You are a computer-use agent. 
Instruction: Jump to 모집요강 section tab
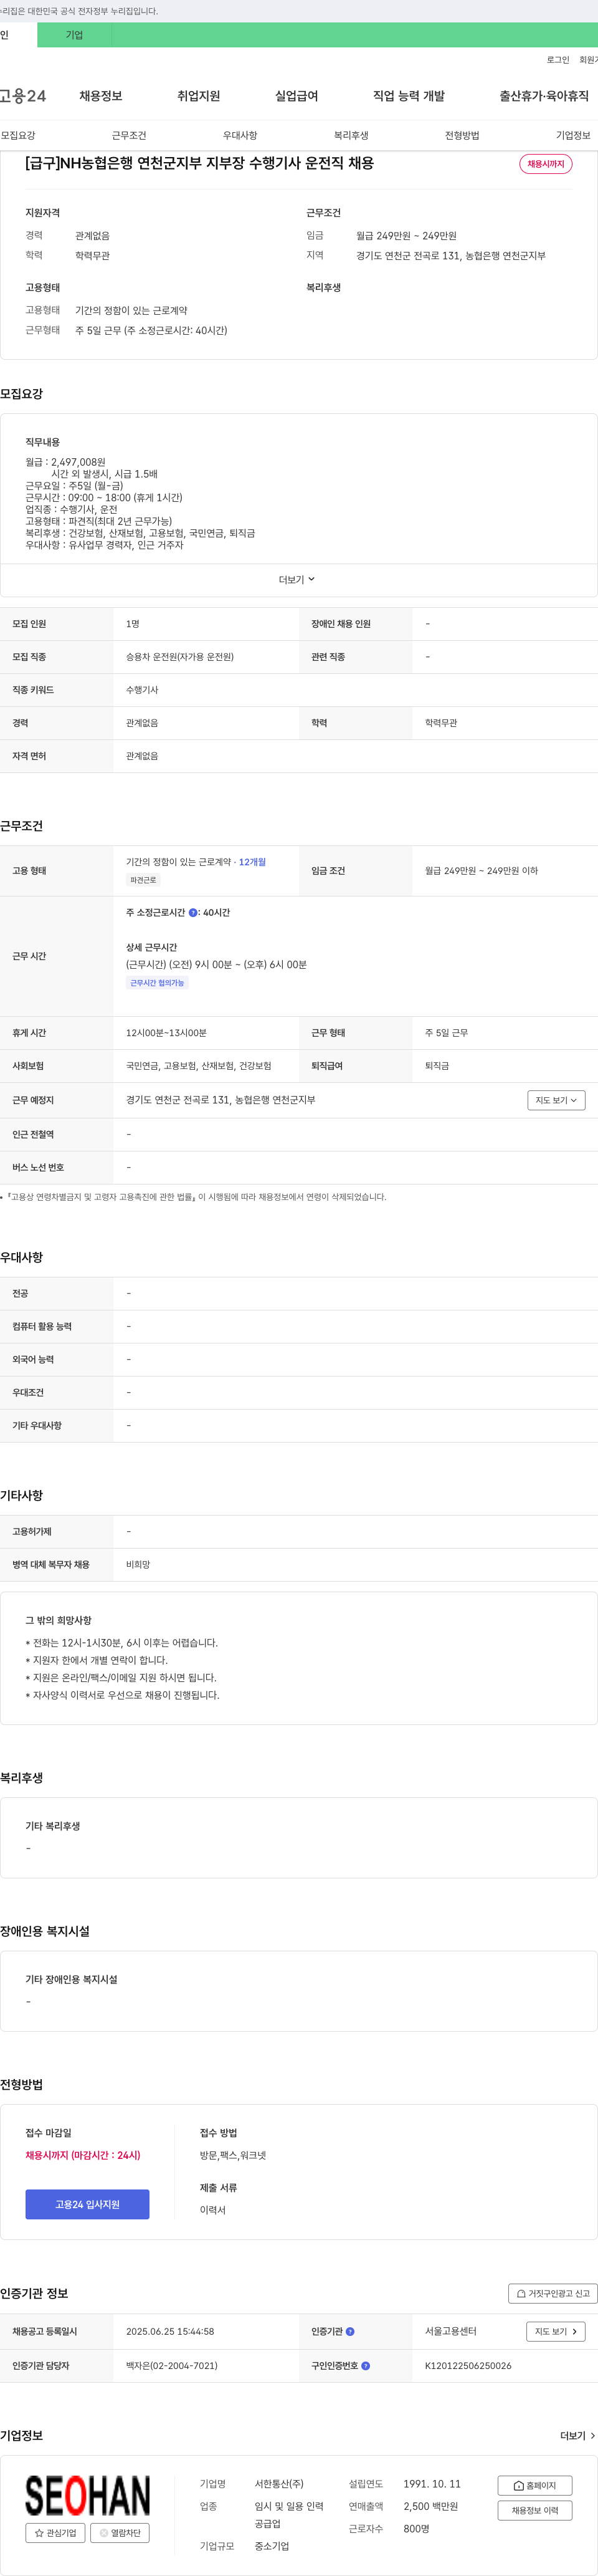[x=18, y=135]
